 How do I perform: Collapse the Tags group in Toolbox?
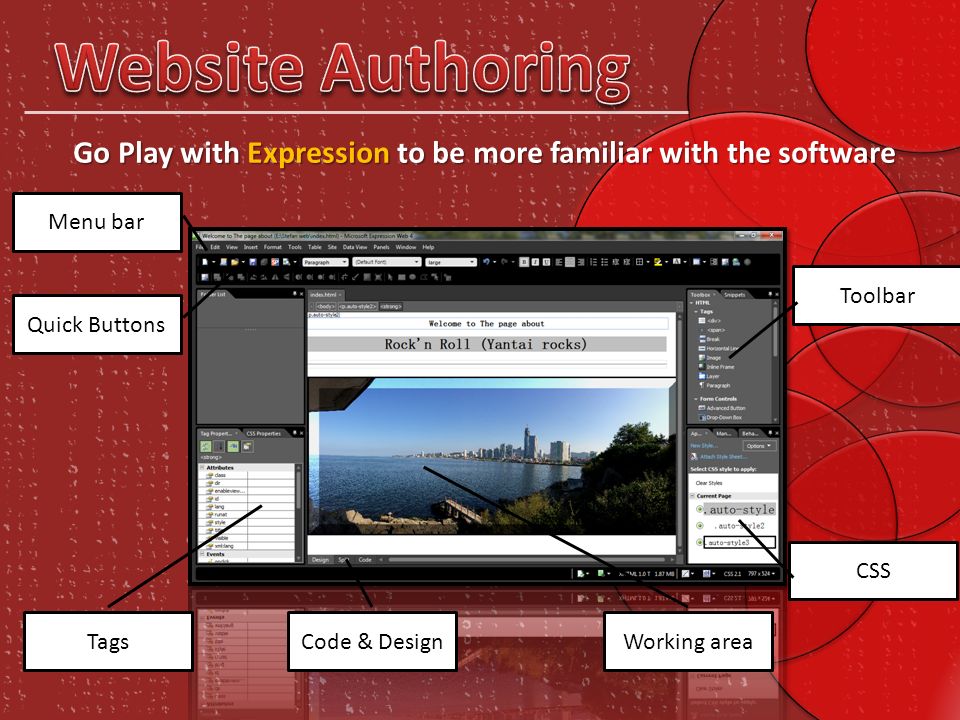[696, 311]
